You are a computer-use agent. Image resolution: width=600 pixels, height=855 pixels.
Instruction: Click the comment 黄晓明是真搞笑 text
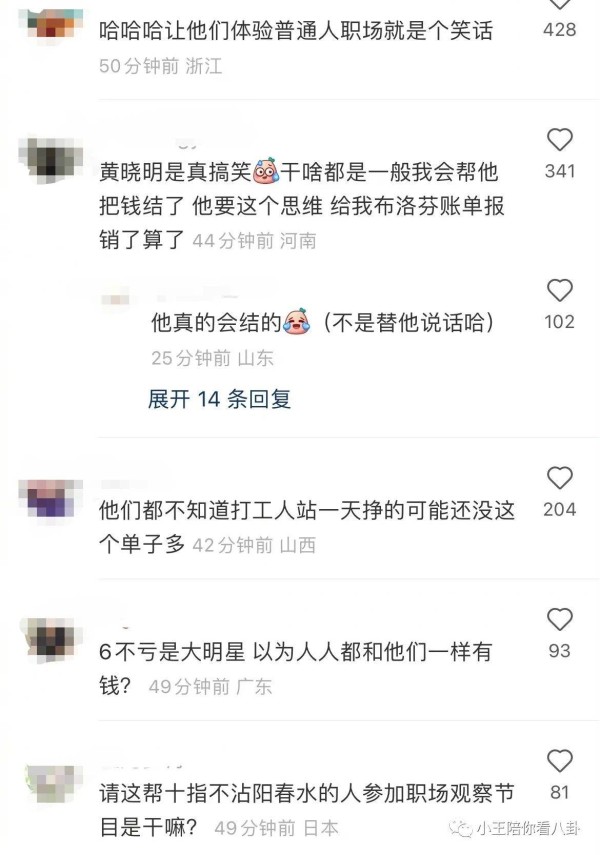[x=302, y=206]
